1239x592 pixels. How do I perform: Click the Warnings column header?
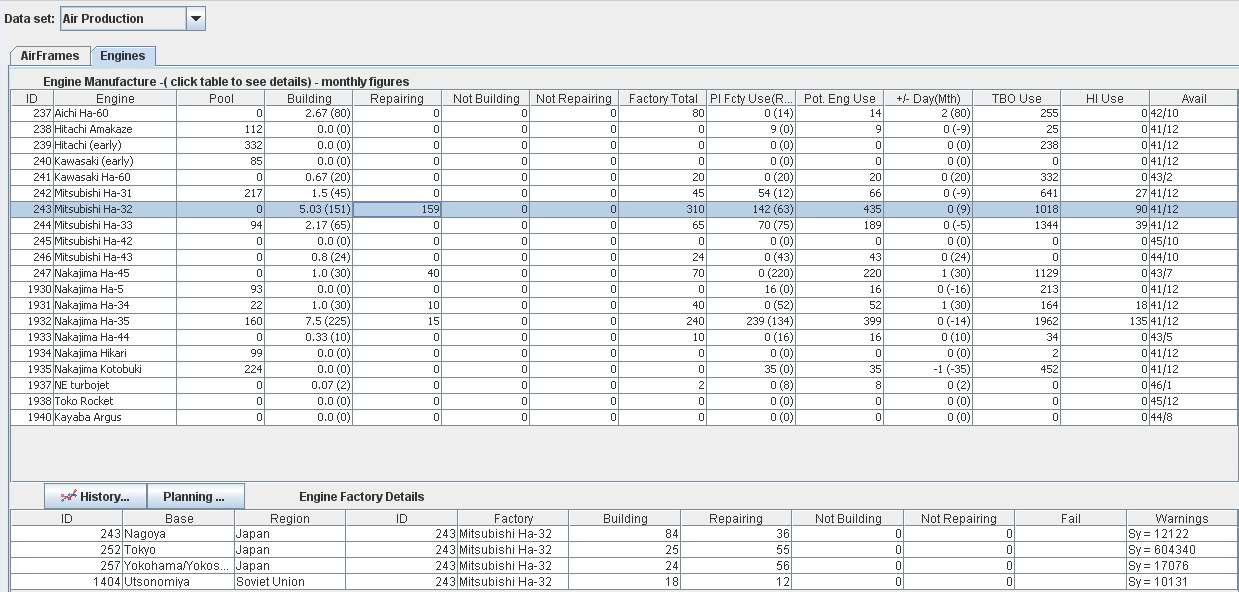coord(1182,518)
